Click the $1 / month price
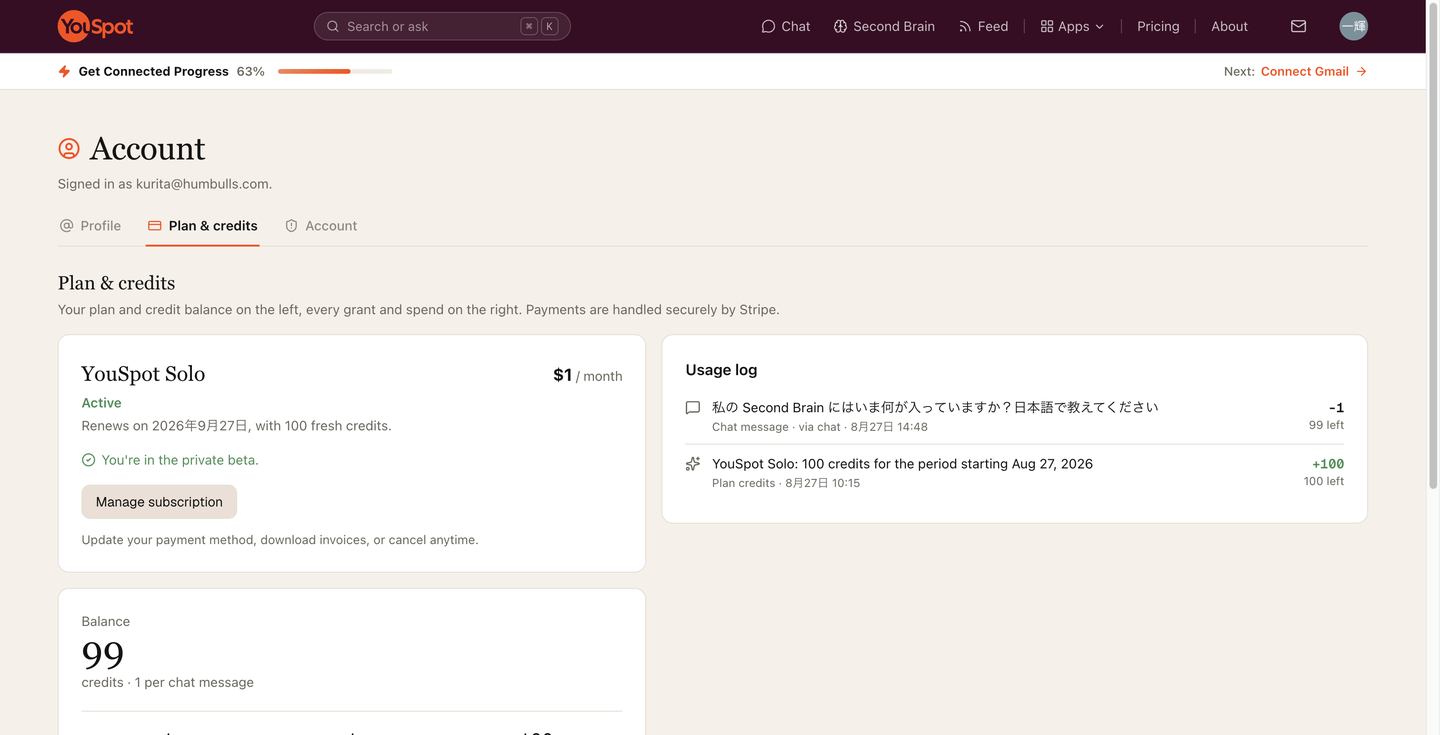Screen dimensions: 1440x735 pyautogui.click(x=587, y=375)
